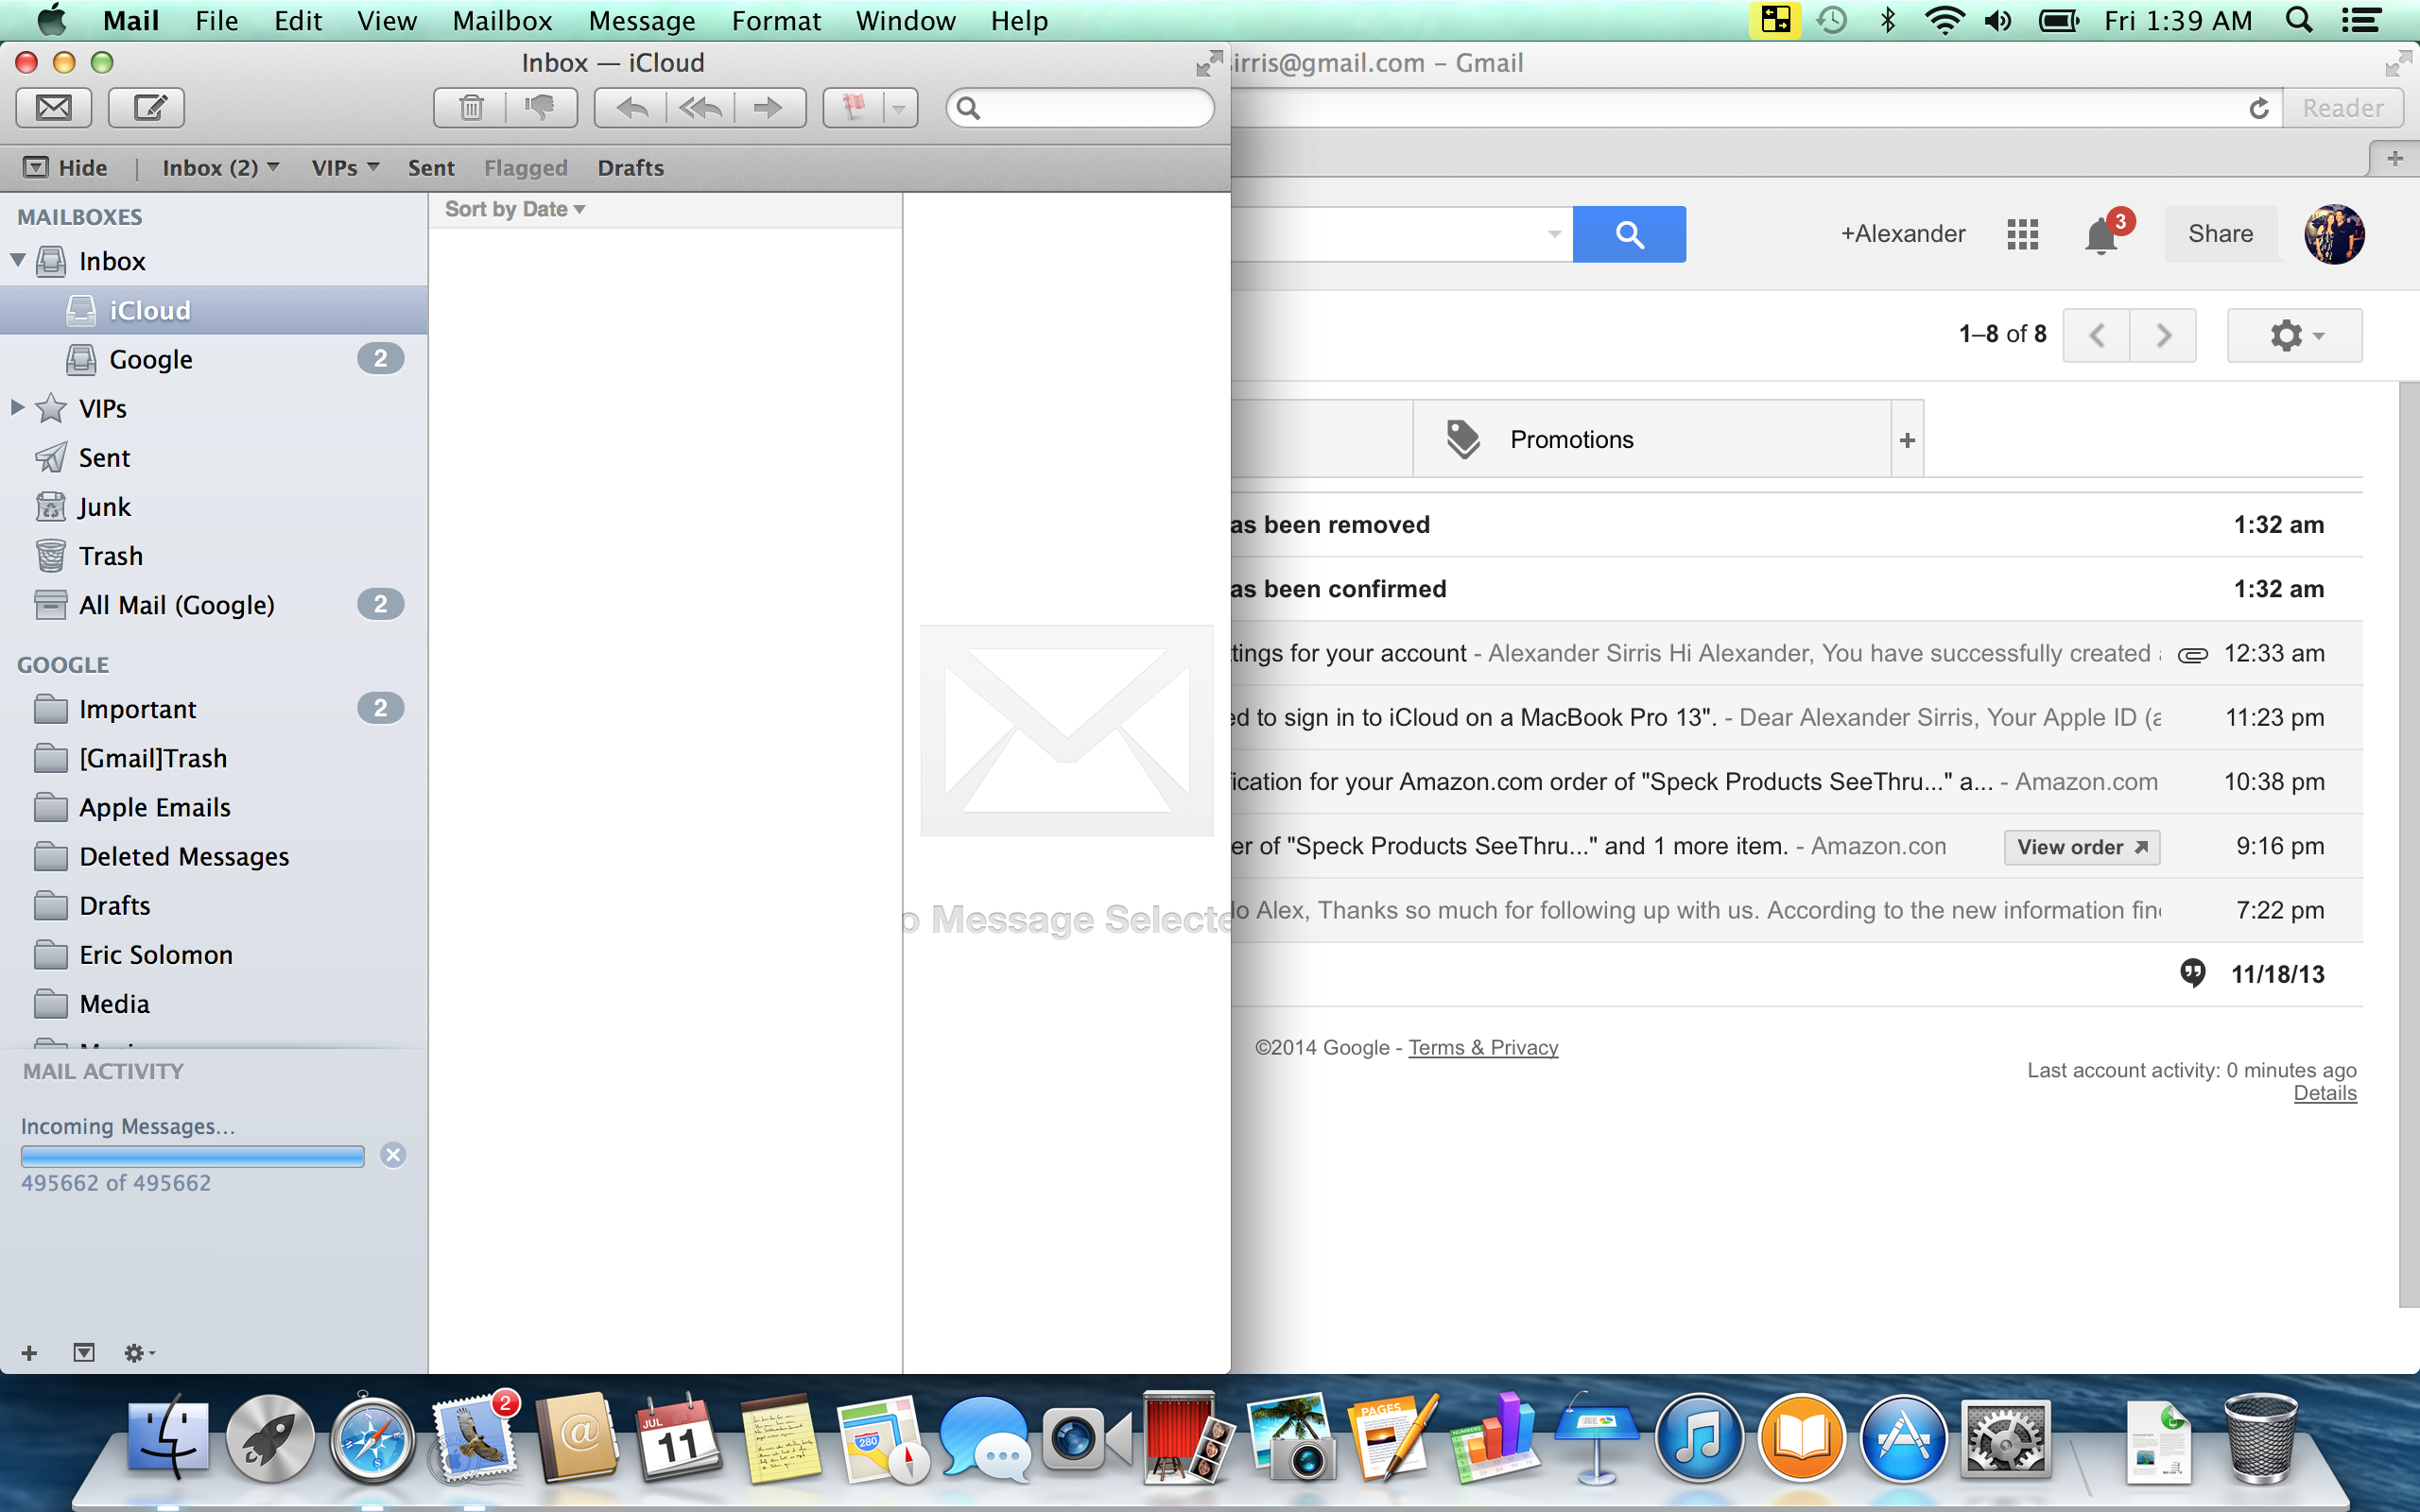The image size is (2420, 1512).
Task: Collapse the Inbox mailbox tree
Action: (18, 260)
